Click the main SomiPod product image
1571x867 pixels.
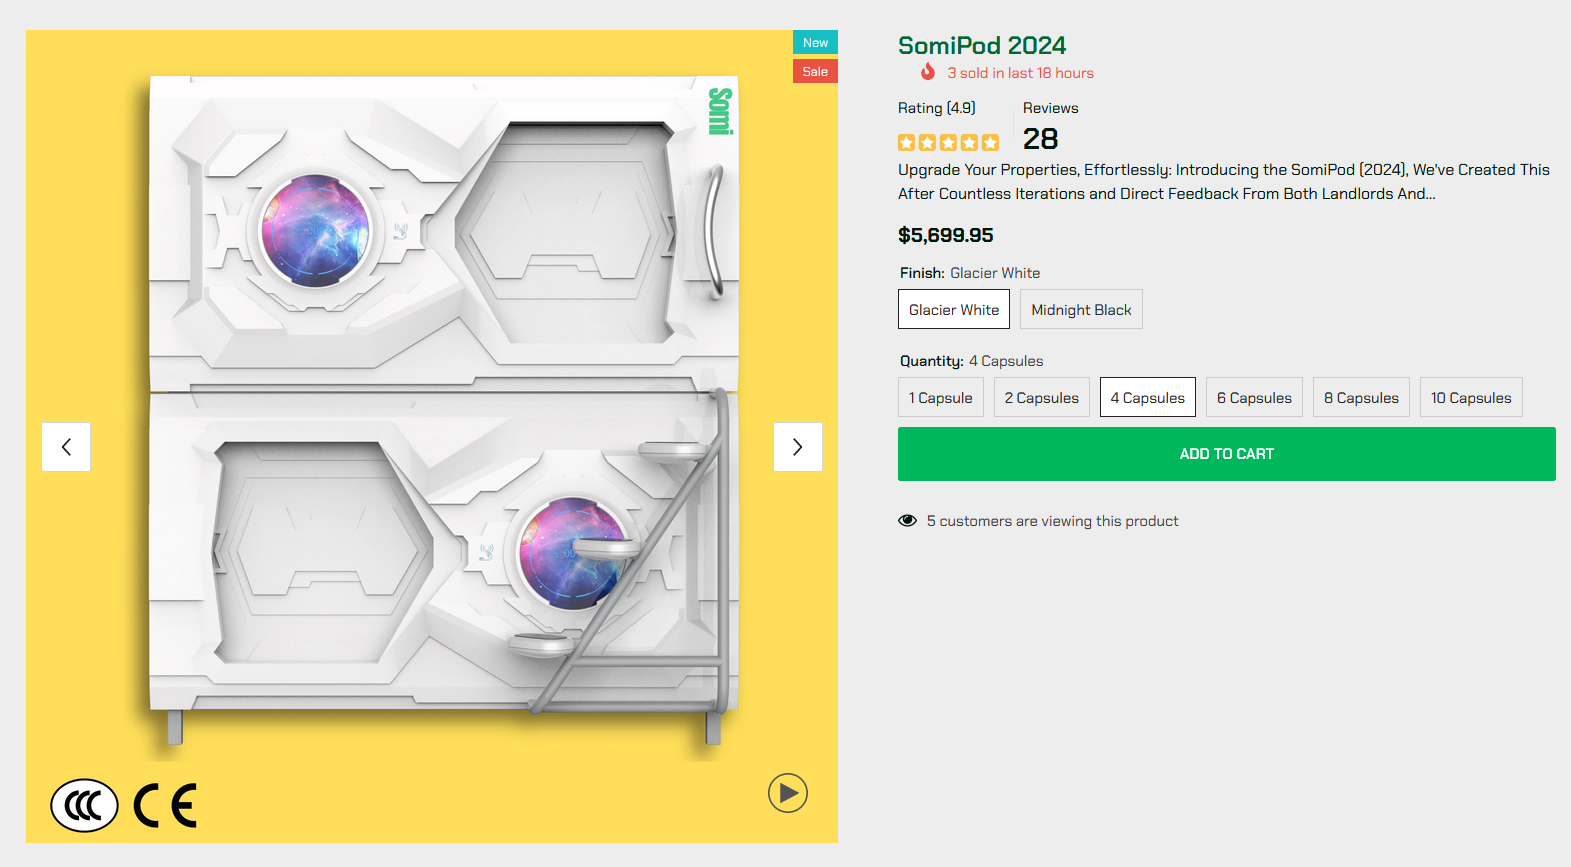pyautogui.click(x=432, y=436)
